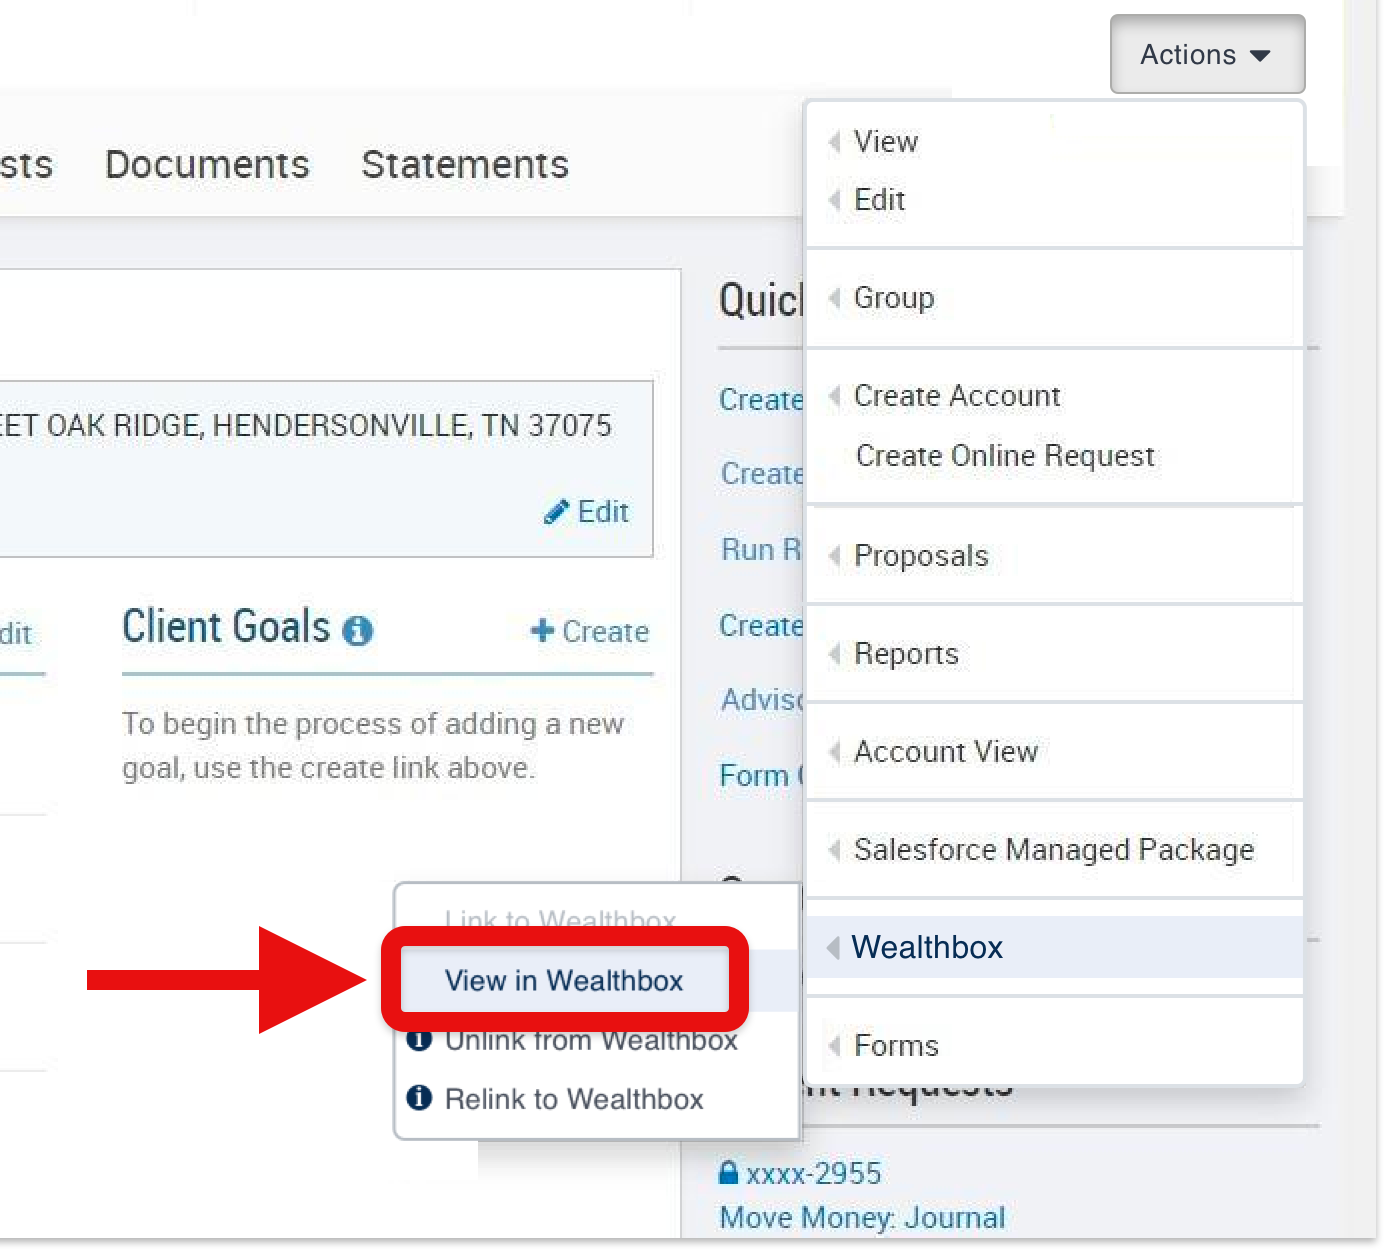Screen dimensions: 1384x1250
Task: Select View in Wealthbox
Action: (x=564, y=981)
